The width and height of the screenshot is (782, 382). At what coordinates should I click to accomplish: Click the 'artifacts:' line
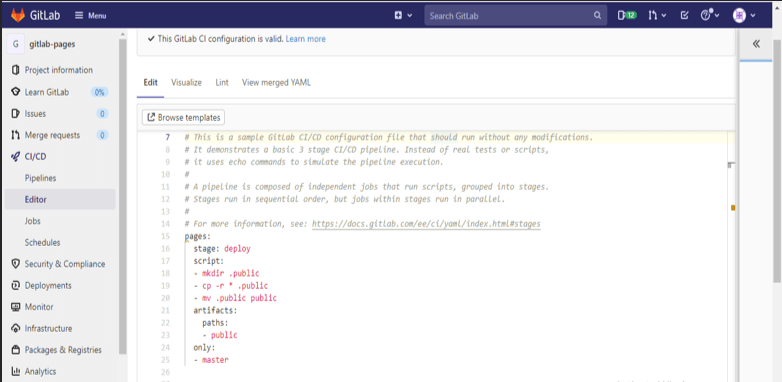coord(215,311)
